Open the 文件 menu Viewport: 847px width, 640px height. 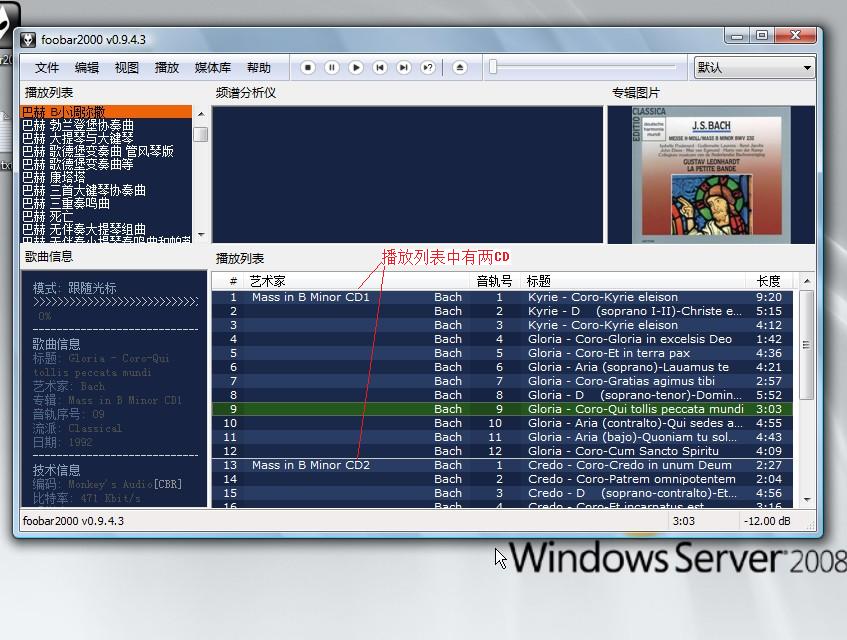click(47, 68)
